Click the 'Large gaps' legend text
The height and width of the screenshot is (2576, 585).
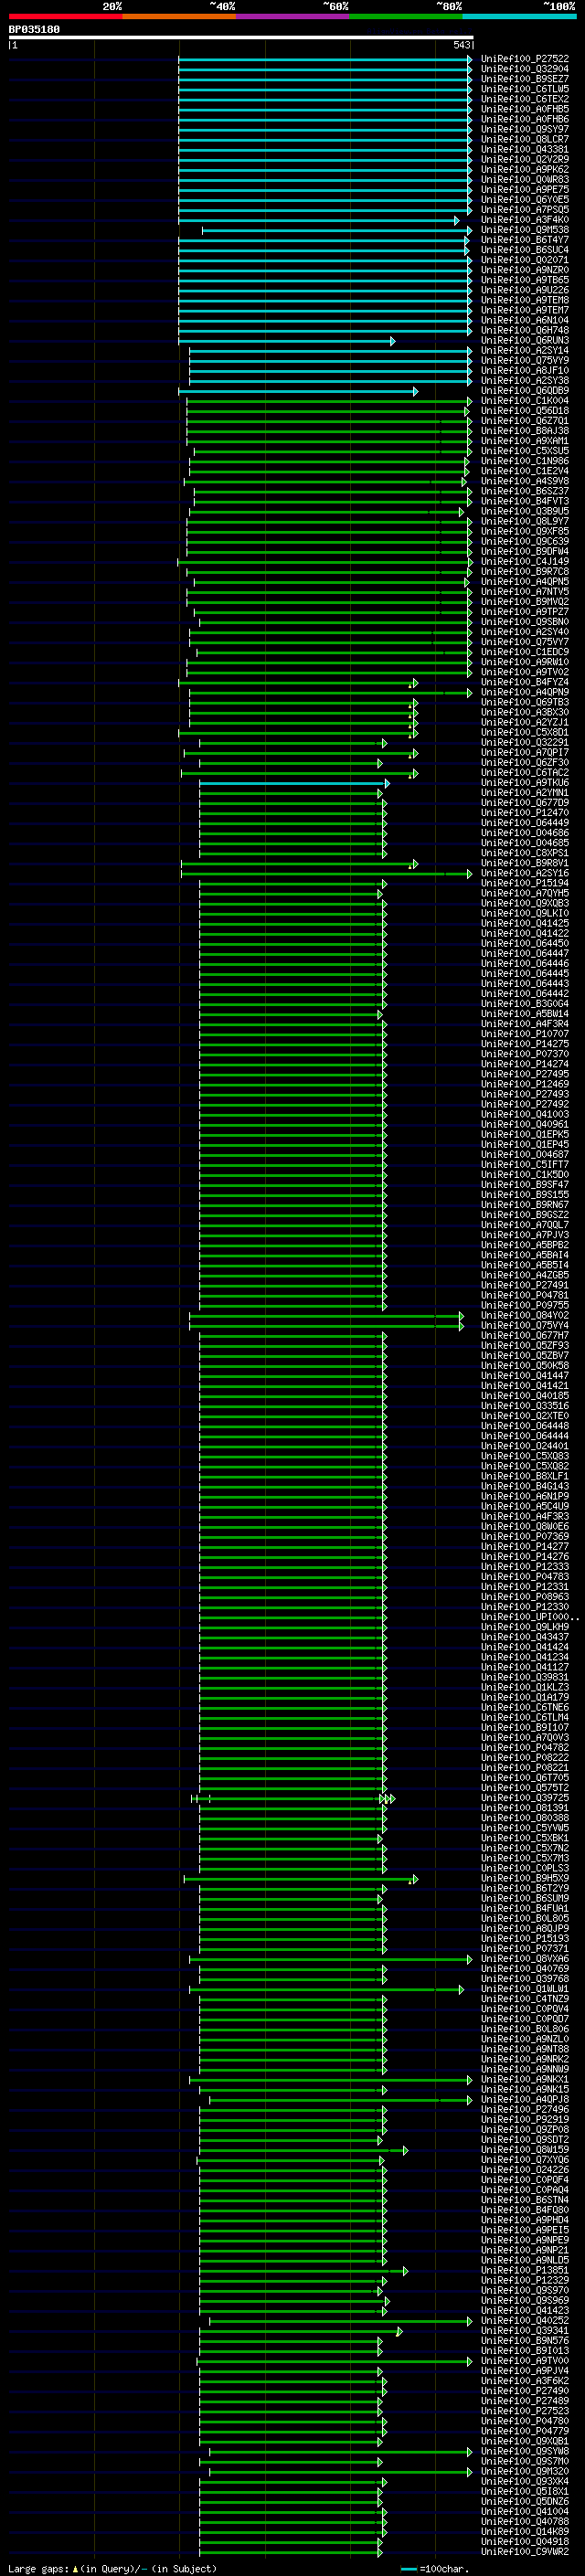click(x=38, y=2569)
